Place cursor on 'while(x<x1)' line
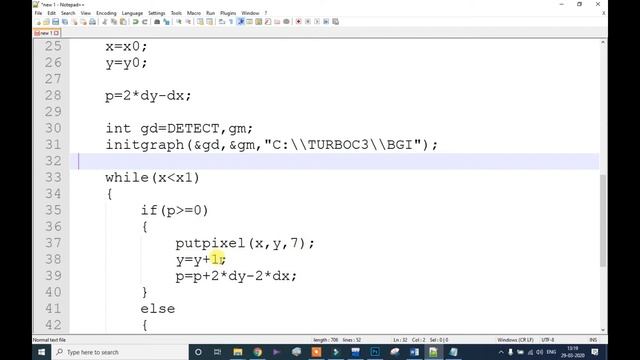Screen dimensions: 640x360 pos(152,178)
